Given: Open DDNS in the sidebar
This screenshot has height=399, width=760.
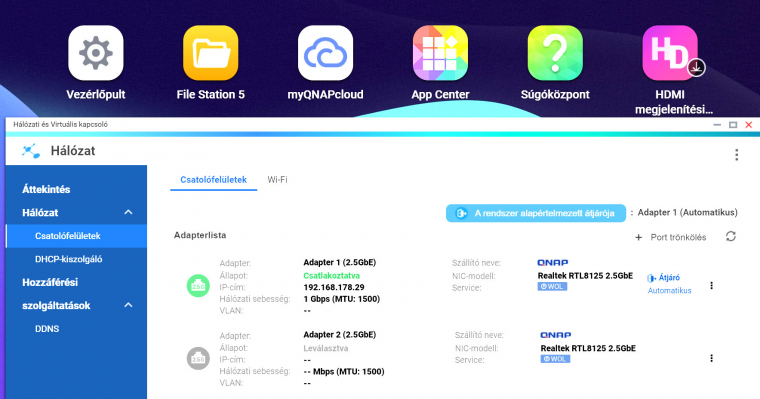Looking at the screenshot, I should point(47,329).
